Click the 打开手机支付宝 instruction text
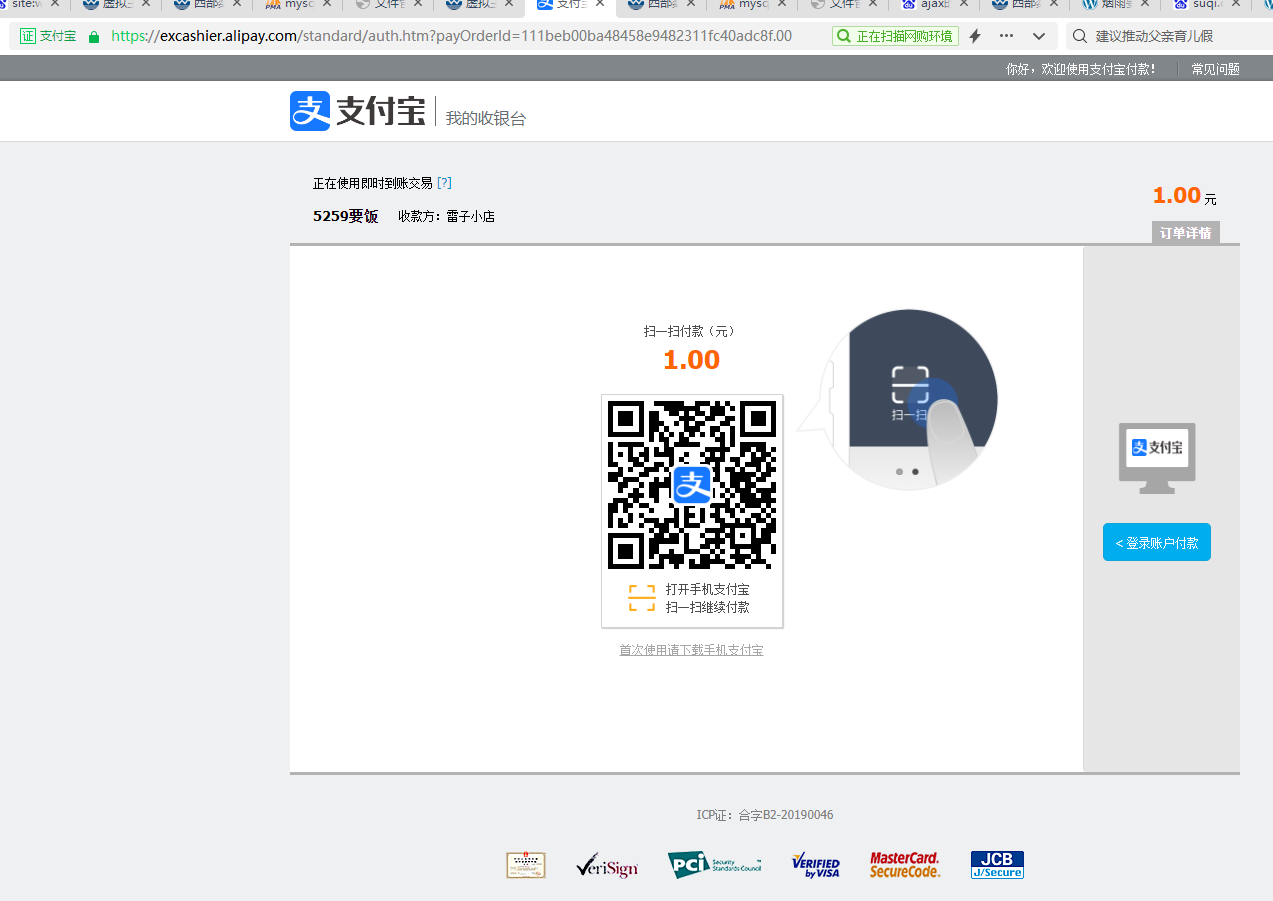This screenshot has height=901, width=1273. pos(707,590)
